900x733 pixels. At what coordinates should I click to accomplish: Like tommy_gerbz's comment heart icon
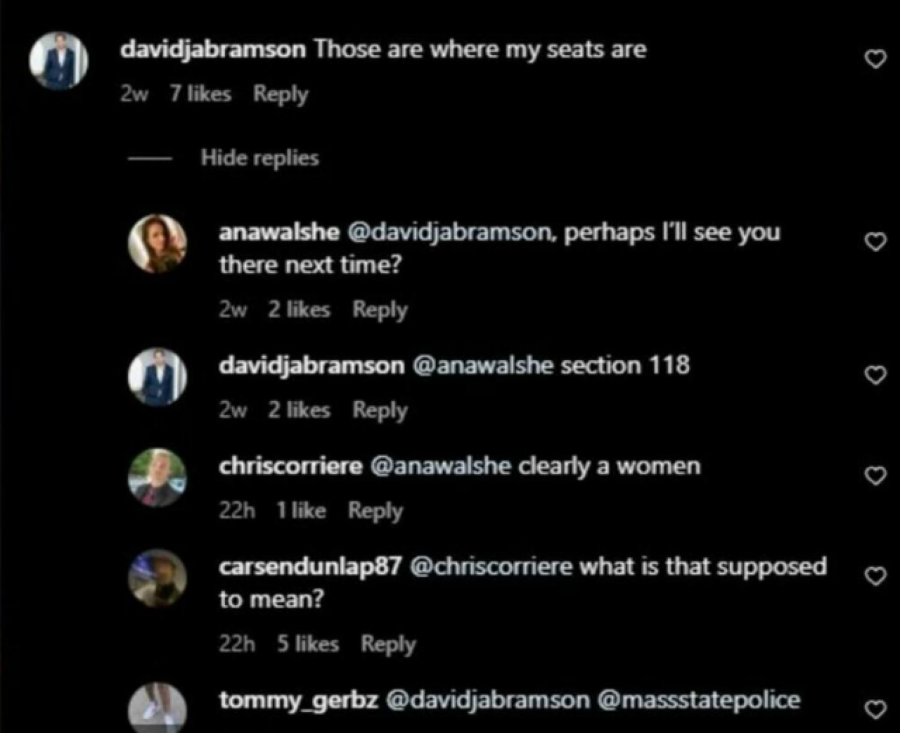(x=875, y=709)
